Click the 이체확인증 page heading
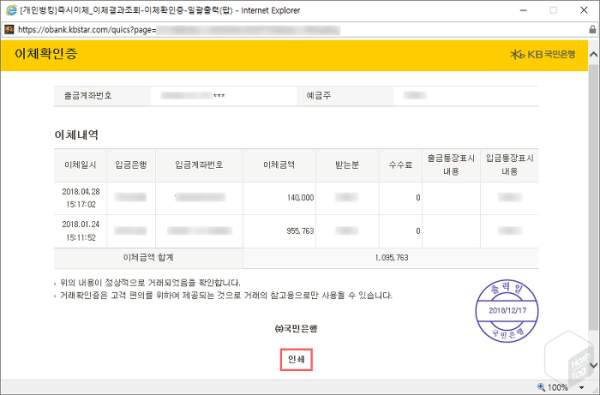This screenshot has width=600, height=395. tap(46, 54)
